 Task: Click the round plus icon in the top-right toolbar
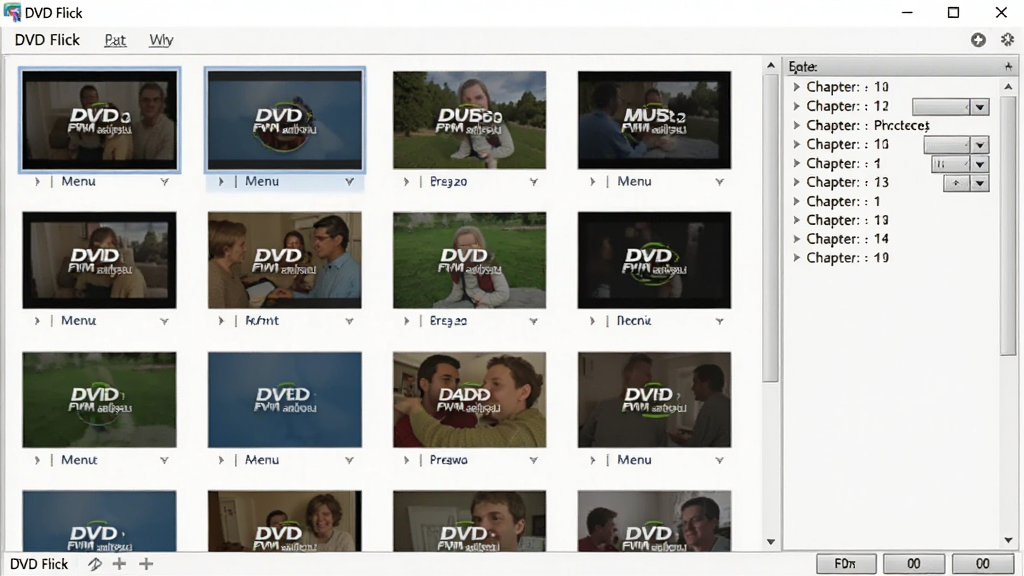click(978, 40)
